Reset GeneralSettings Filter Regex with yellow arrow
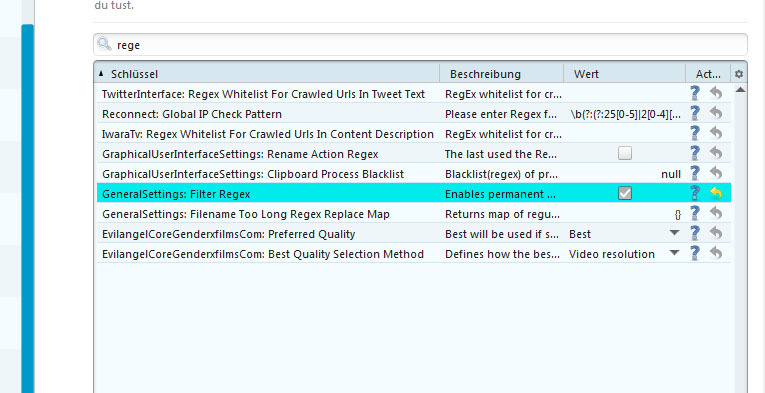The width and height of the screenshot is (765, 393). (716, 194)
